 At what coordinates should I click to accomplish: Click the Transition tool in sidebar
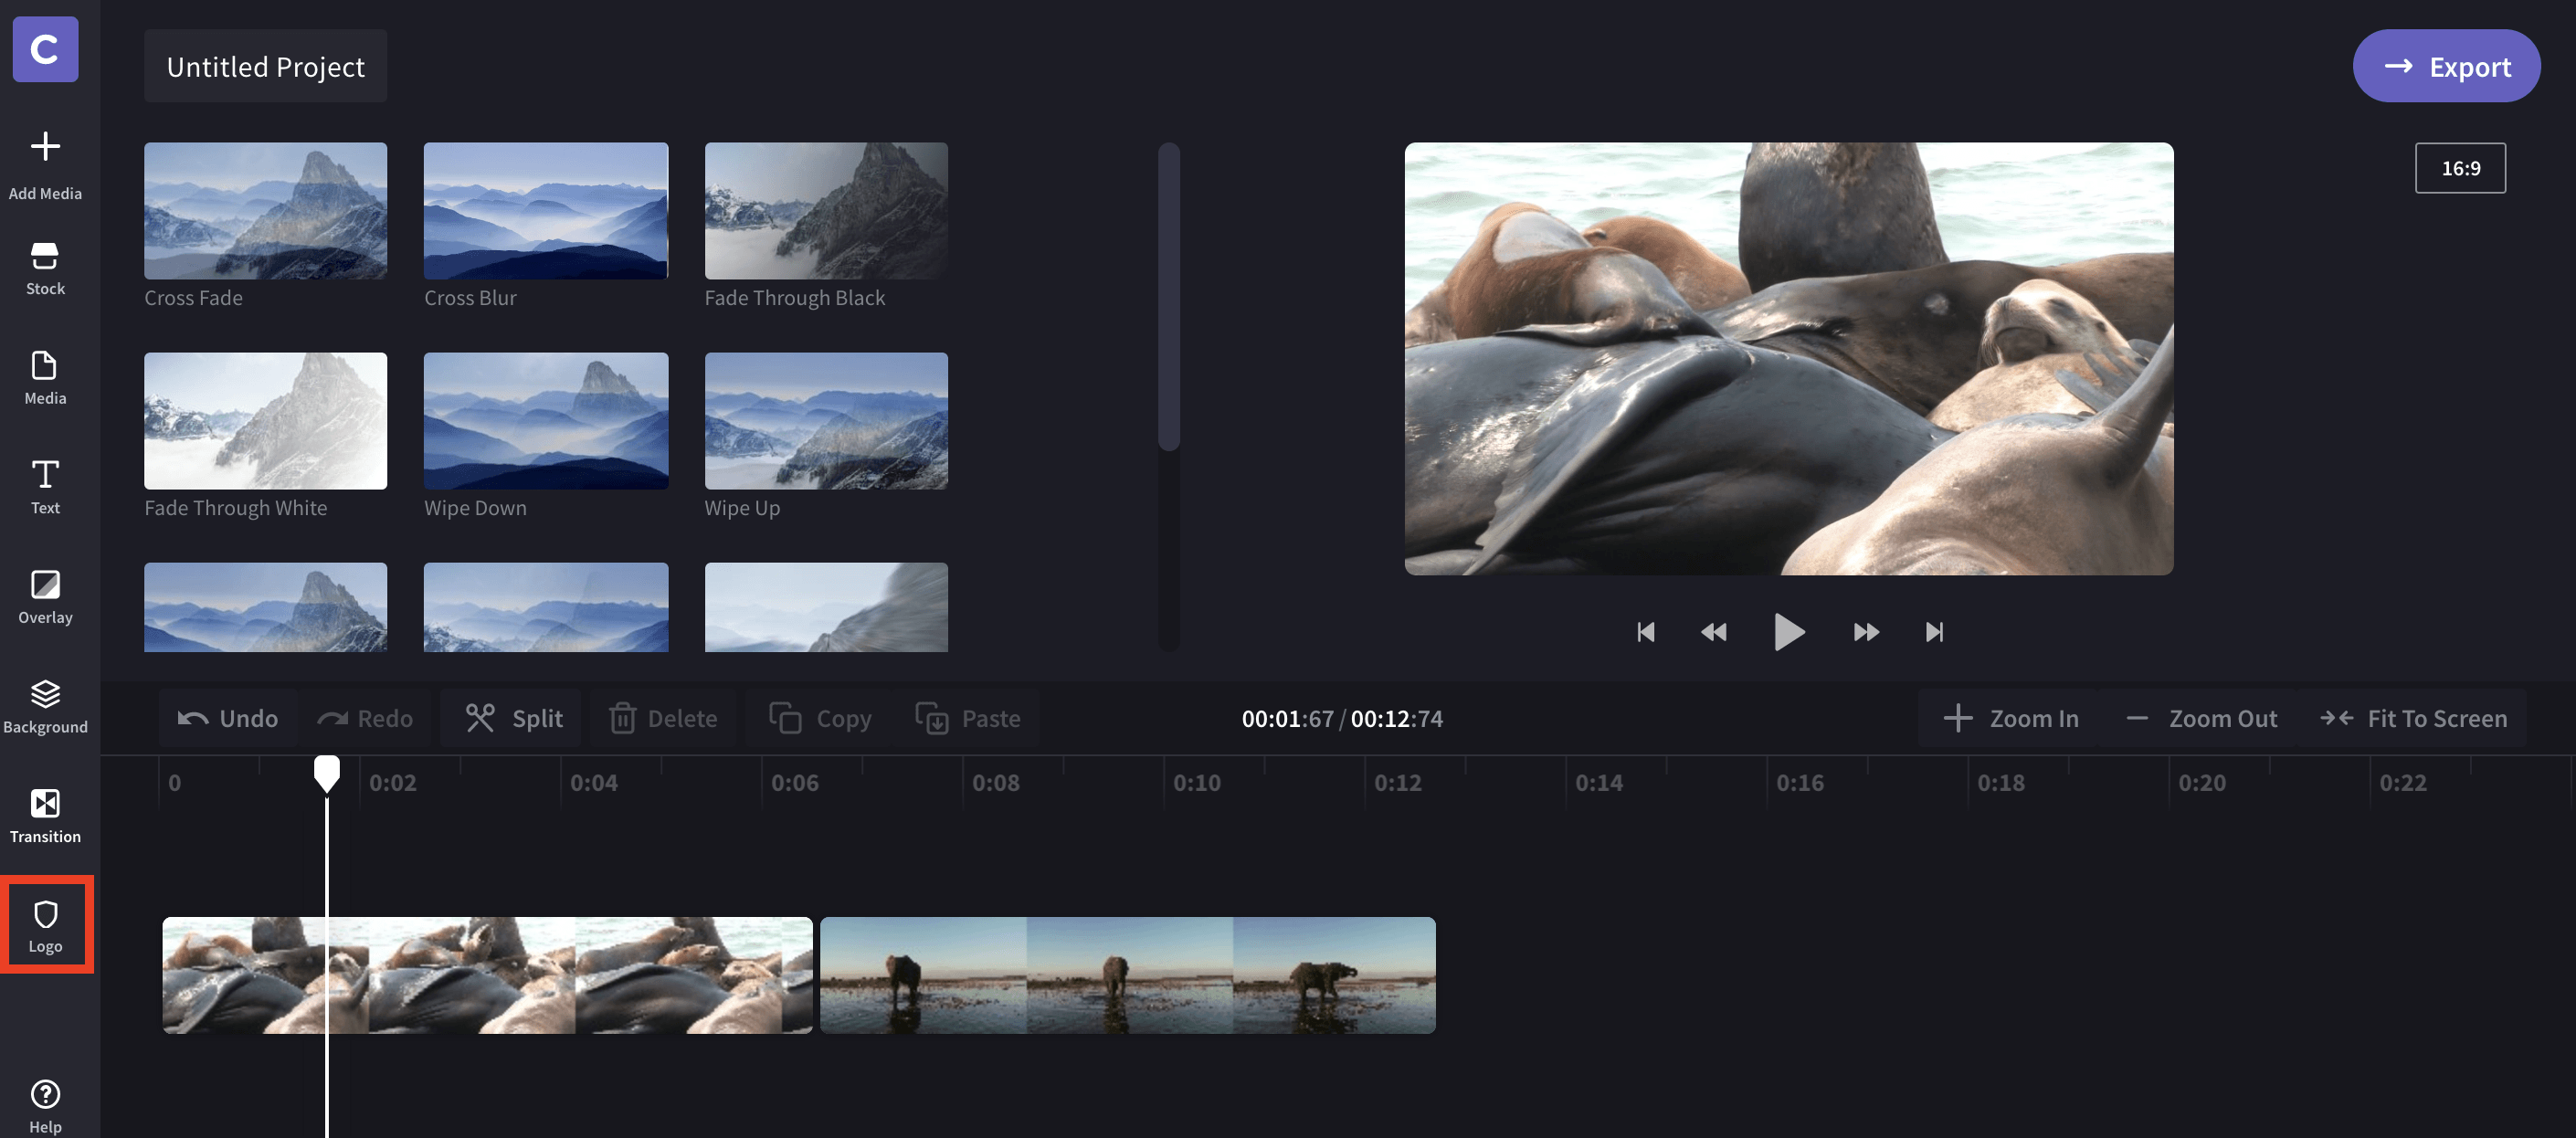click(45, 813)
